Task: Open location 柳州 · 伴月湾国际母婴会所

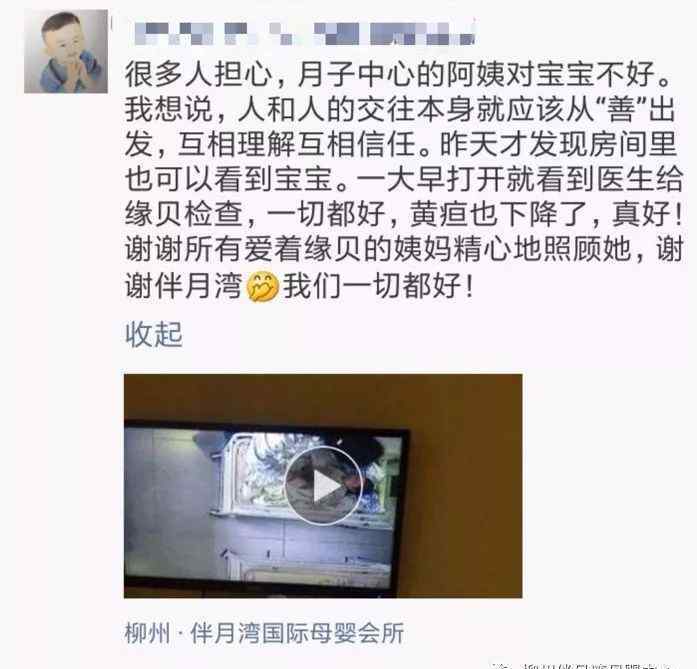Action: tap(264, 633)
